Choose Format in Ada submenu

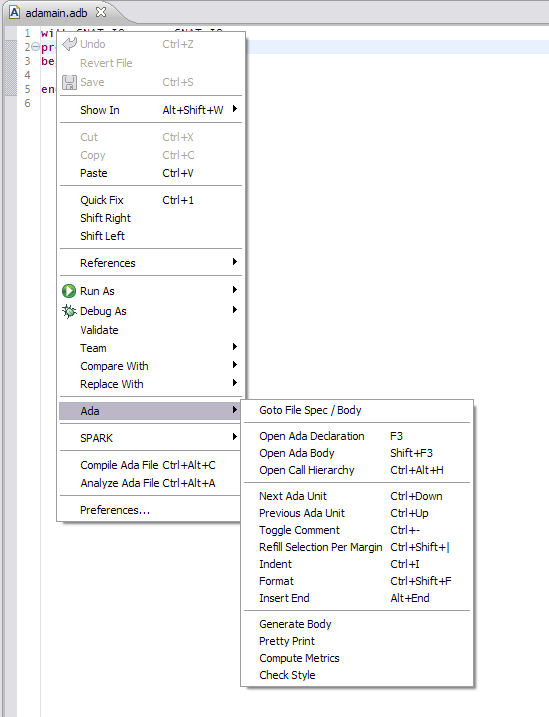(357, 581)
